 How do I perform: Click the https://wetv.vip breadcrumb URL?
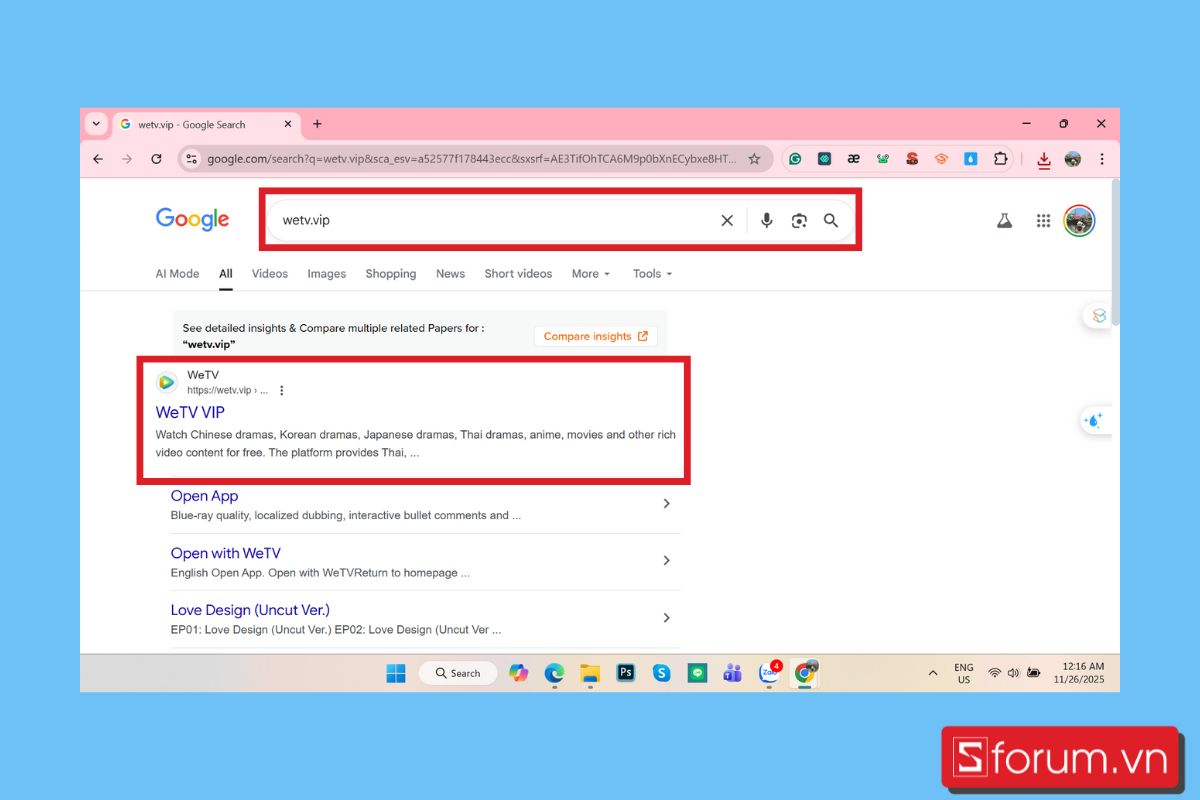[227, 391]
